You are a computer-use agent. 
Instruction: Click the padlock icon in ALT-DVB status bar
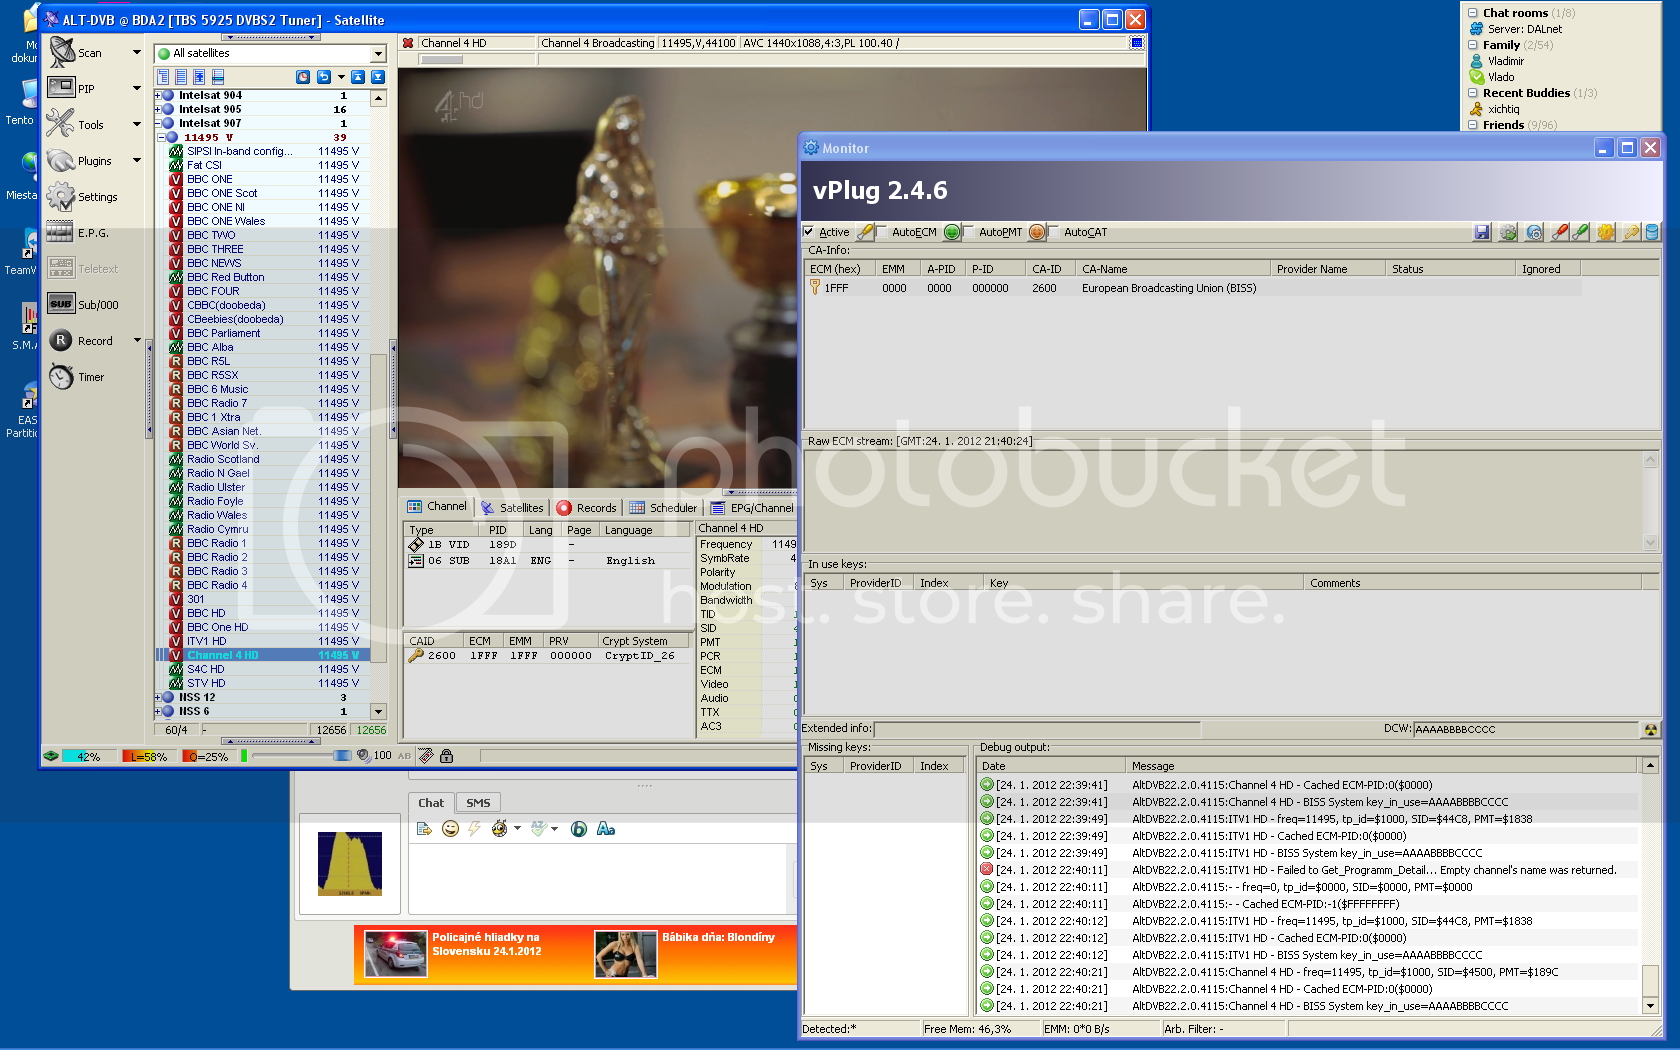(447, 756)
